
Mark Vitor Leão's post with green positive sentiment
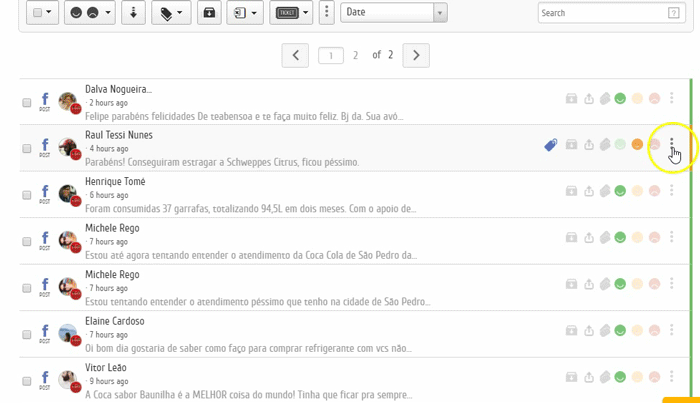click(620, 378)
